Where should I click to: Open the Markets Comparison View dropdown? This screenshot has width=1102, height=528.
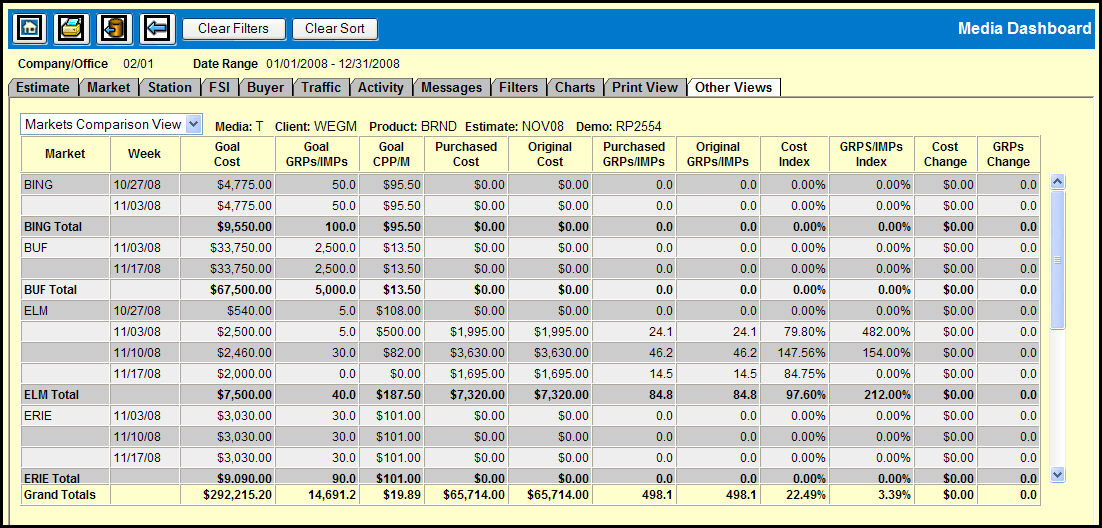[194, 124]
